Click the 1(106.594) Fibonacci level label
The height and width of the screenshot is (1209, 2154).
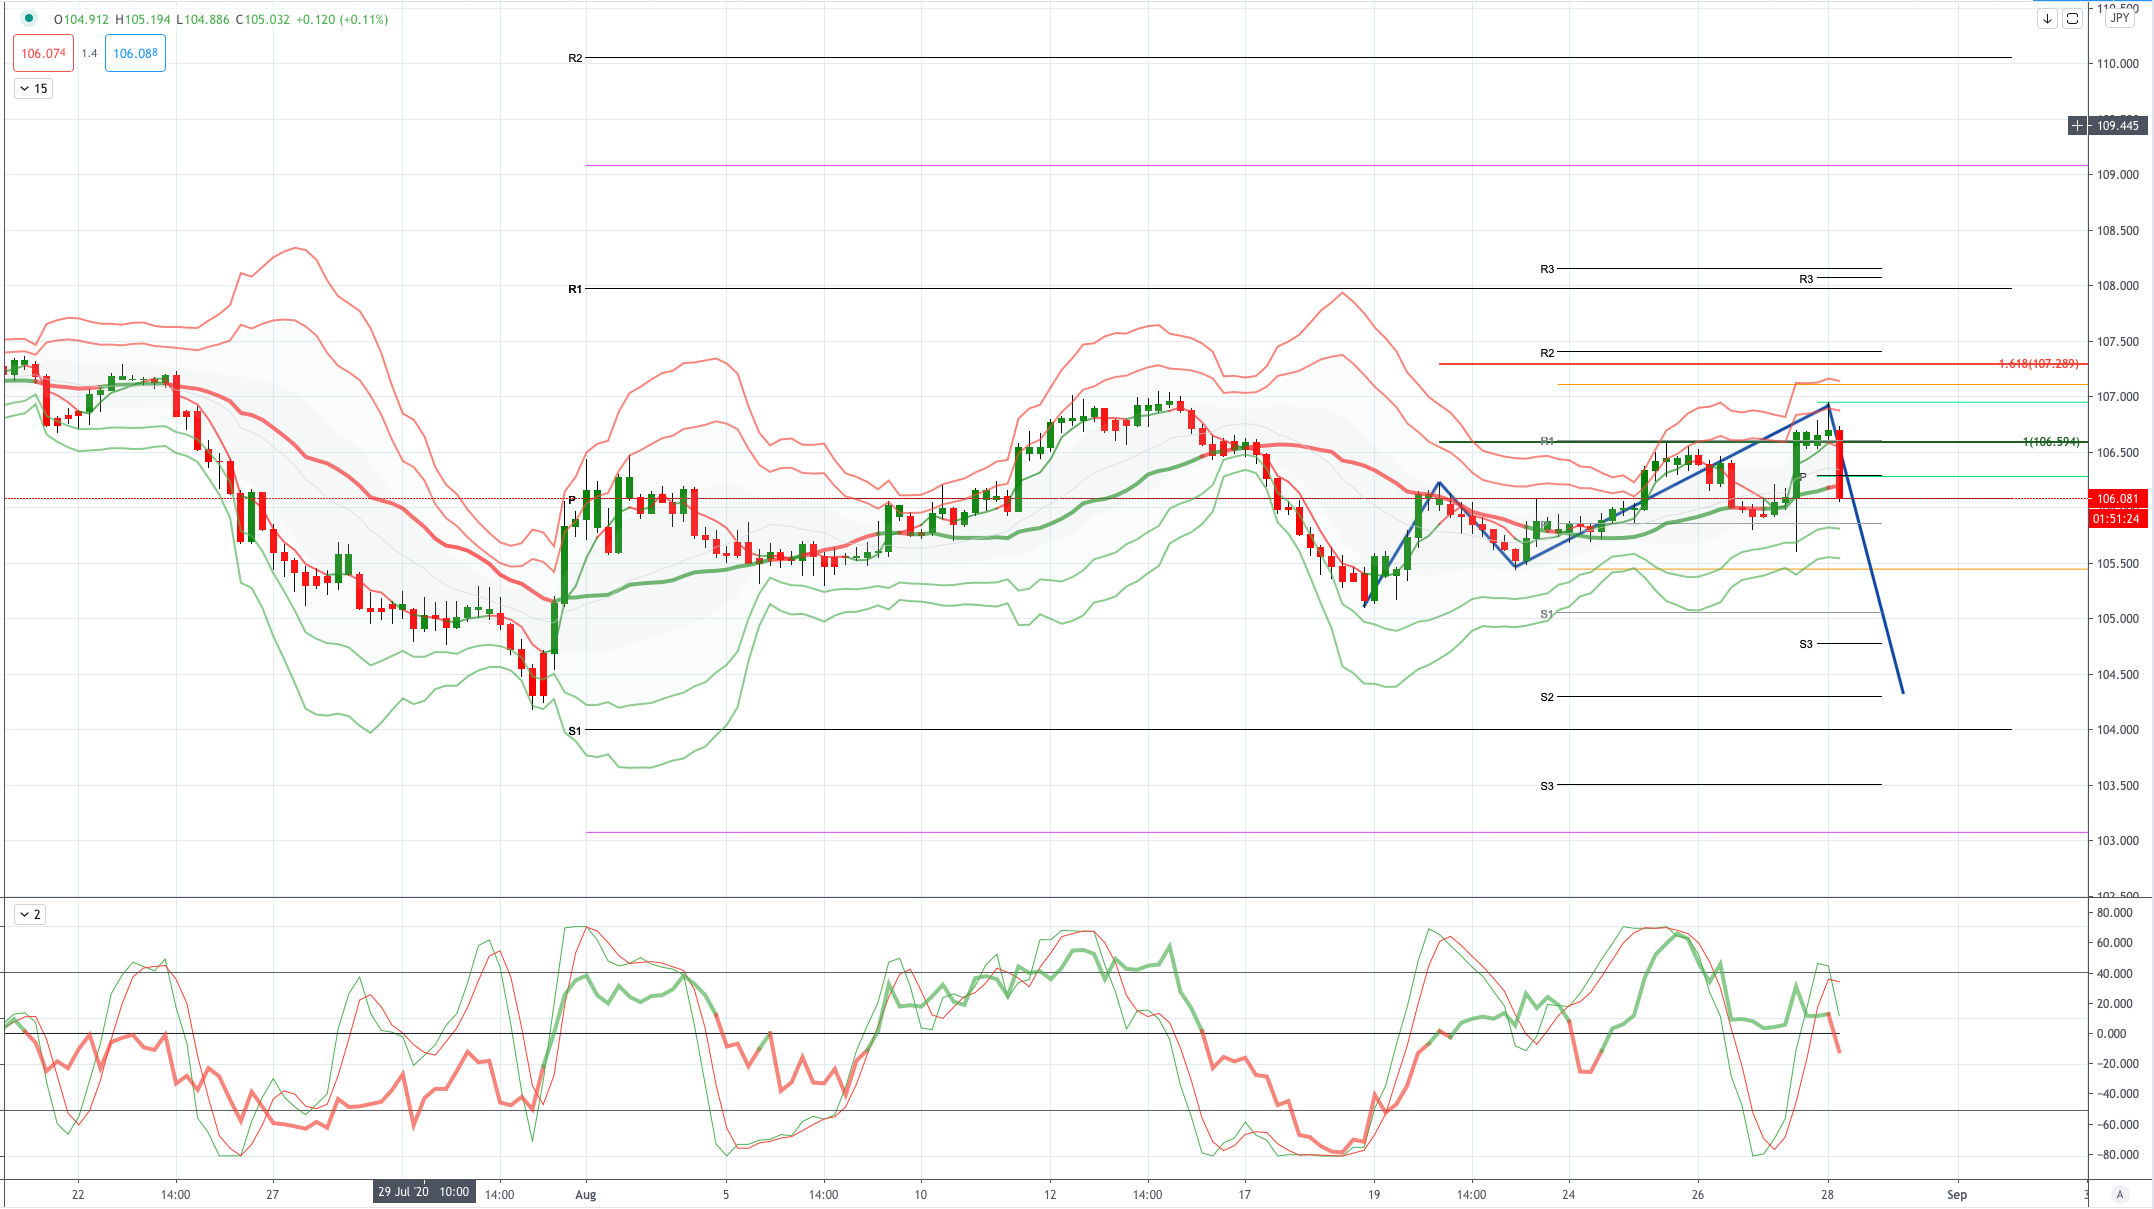[2051, 441]
